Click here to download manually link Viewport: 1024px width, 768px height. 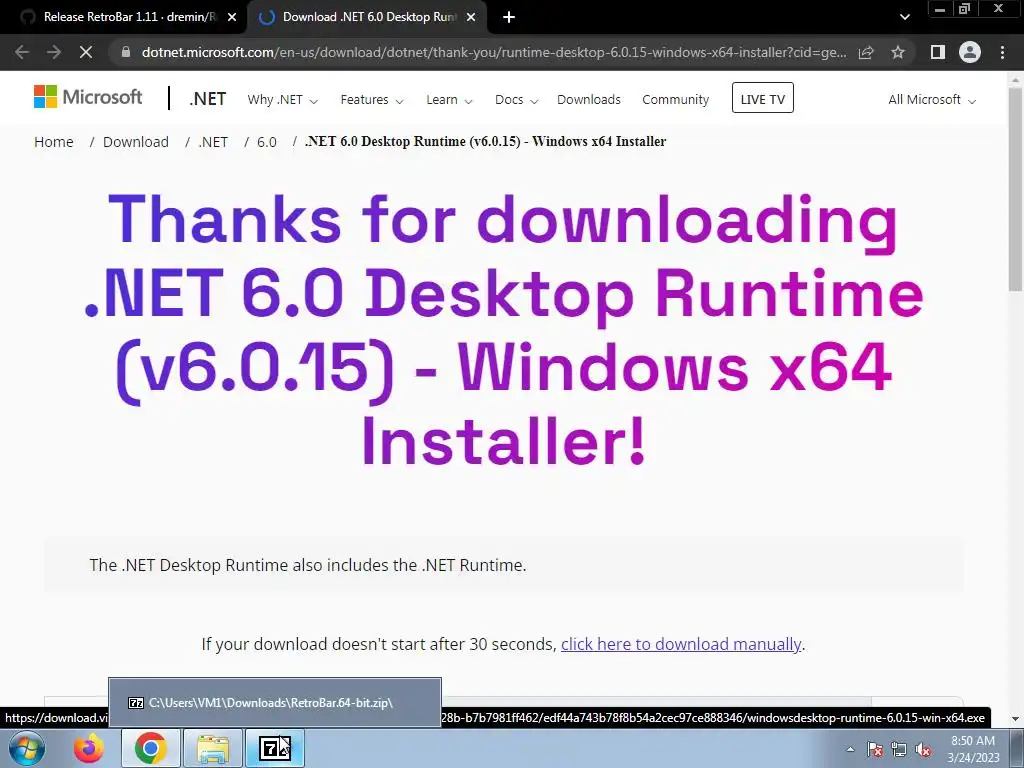click(680, 644)
